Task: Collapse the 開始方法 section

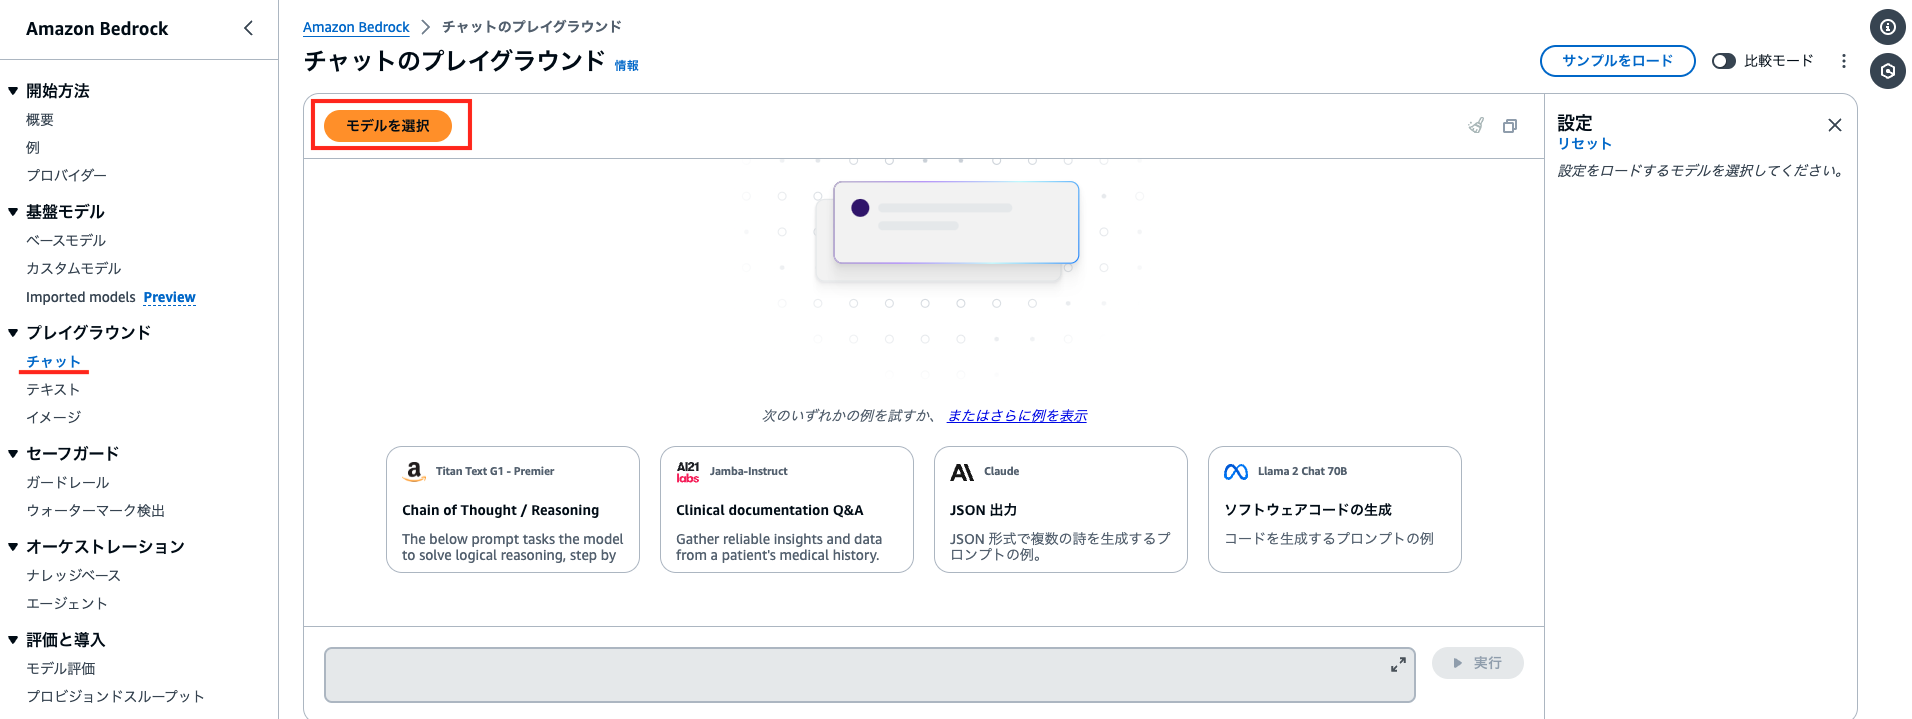Action: point(13,91)
